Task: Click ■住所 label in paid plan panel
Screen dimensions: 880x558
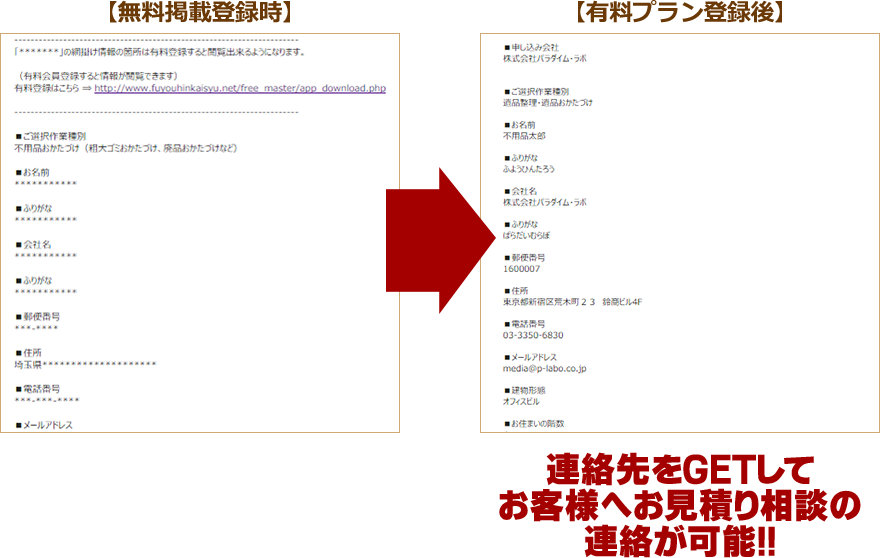Action: 516,291
